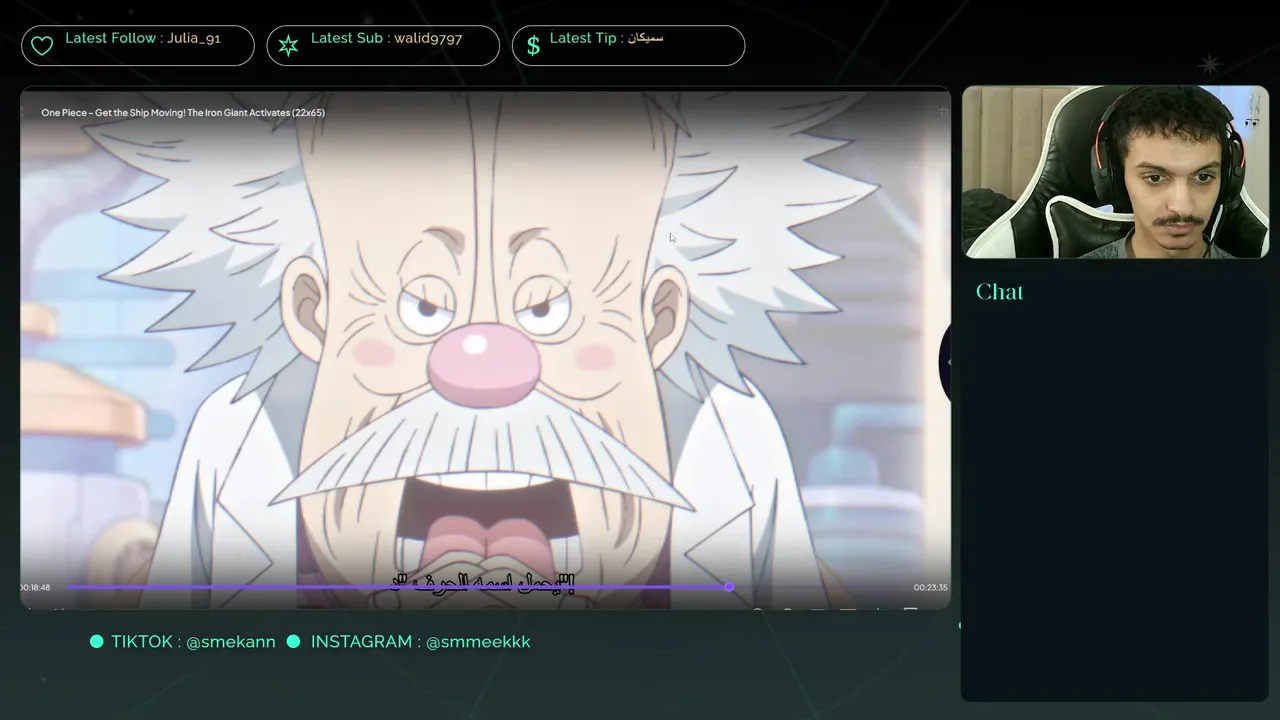
Task: Click the Chat heading
Action: (x=1000, y=292)
